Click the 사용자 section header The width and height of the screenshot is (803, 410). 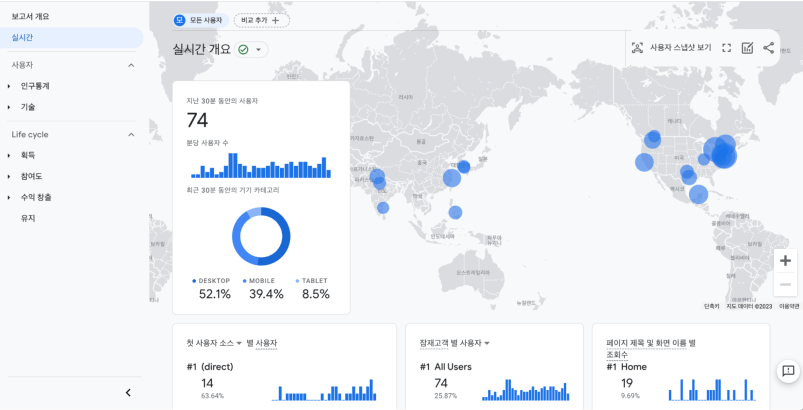click(x=72, y=65)
